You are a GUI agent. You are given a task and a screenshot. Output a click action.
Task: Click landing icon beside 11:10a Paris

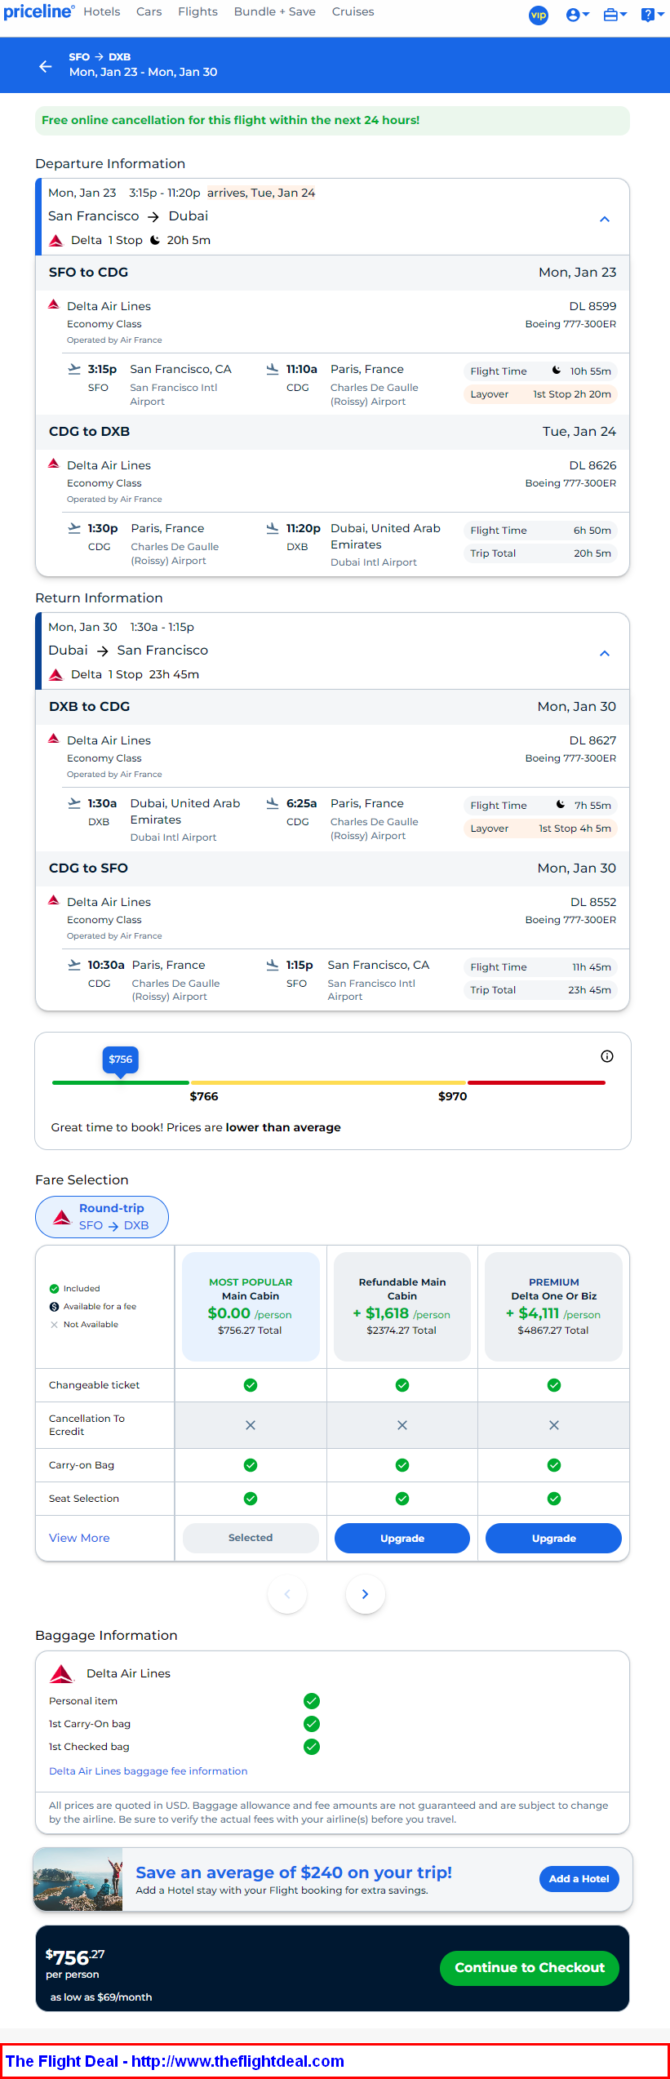272,369
